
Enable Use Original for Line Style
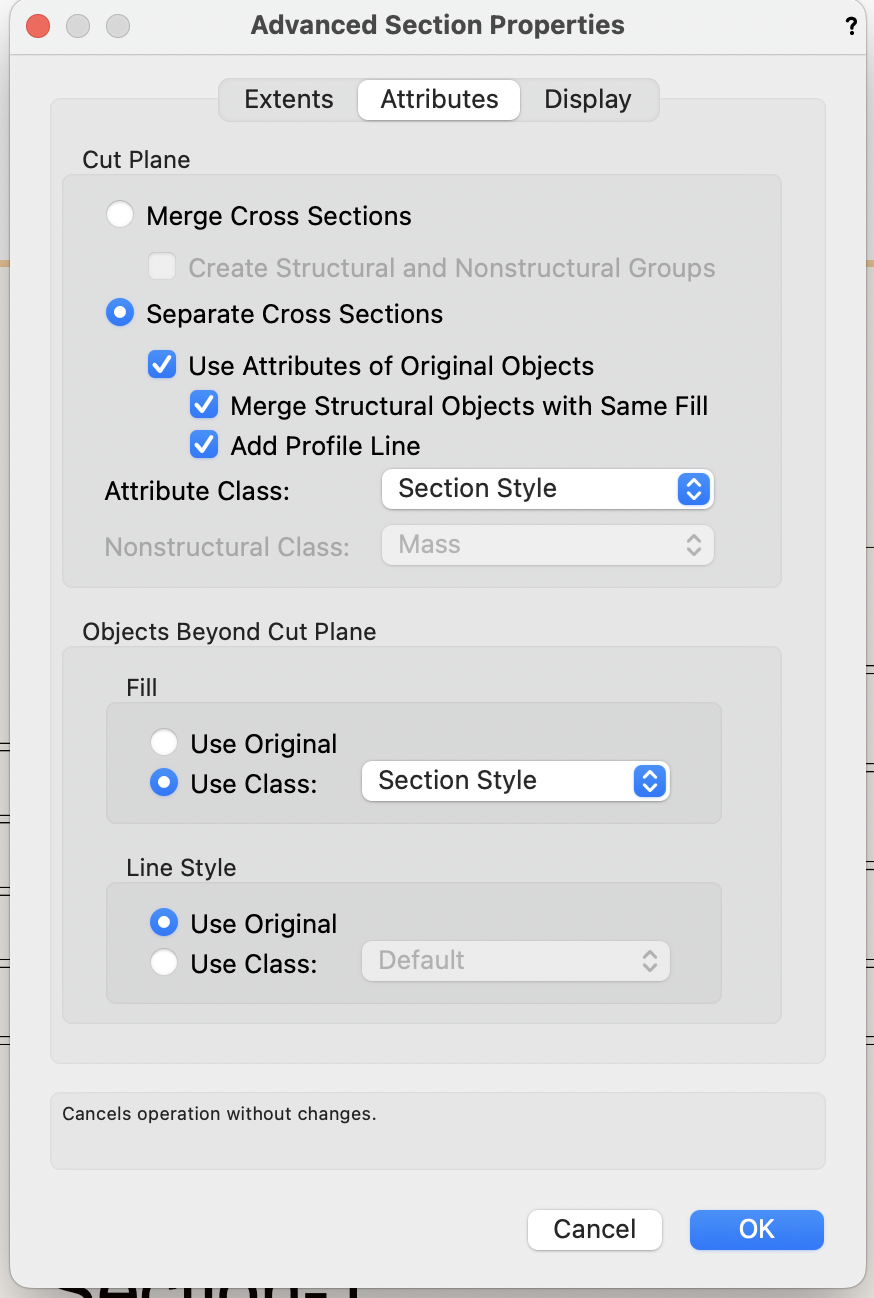[164, 922]
